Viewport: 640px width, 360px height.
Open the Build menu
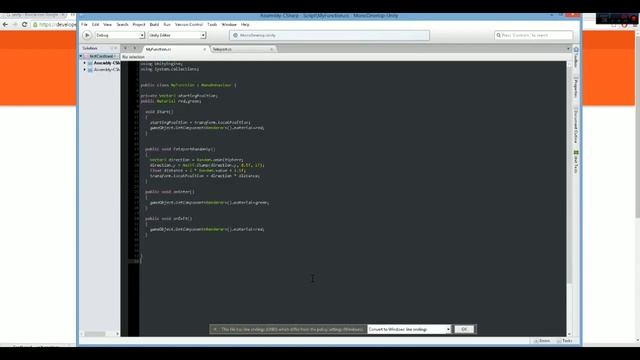154,24
